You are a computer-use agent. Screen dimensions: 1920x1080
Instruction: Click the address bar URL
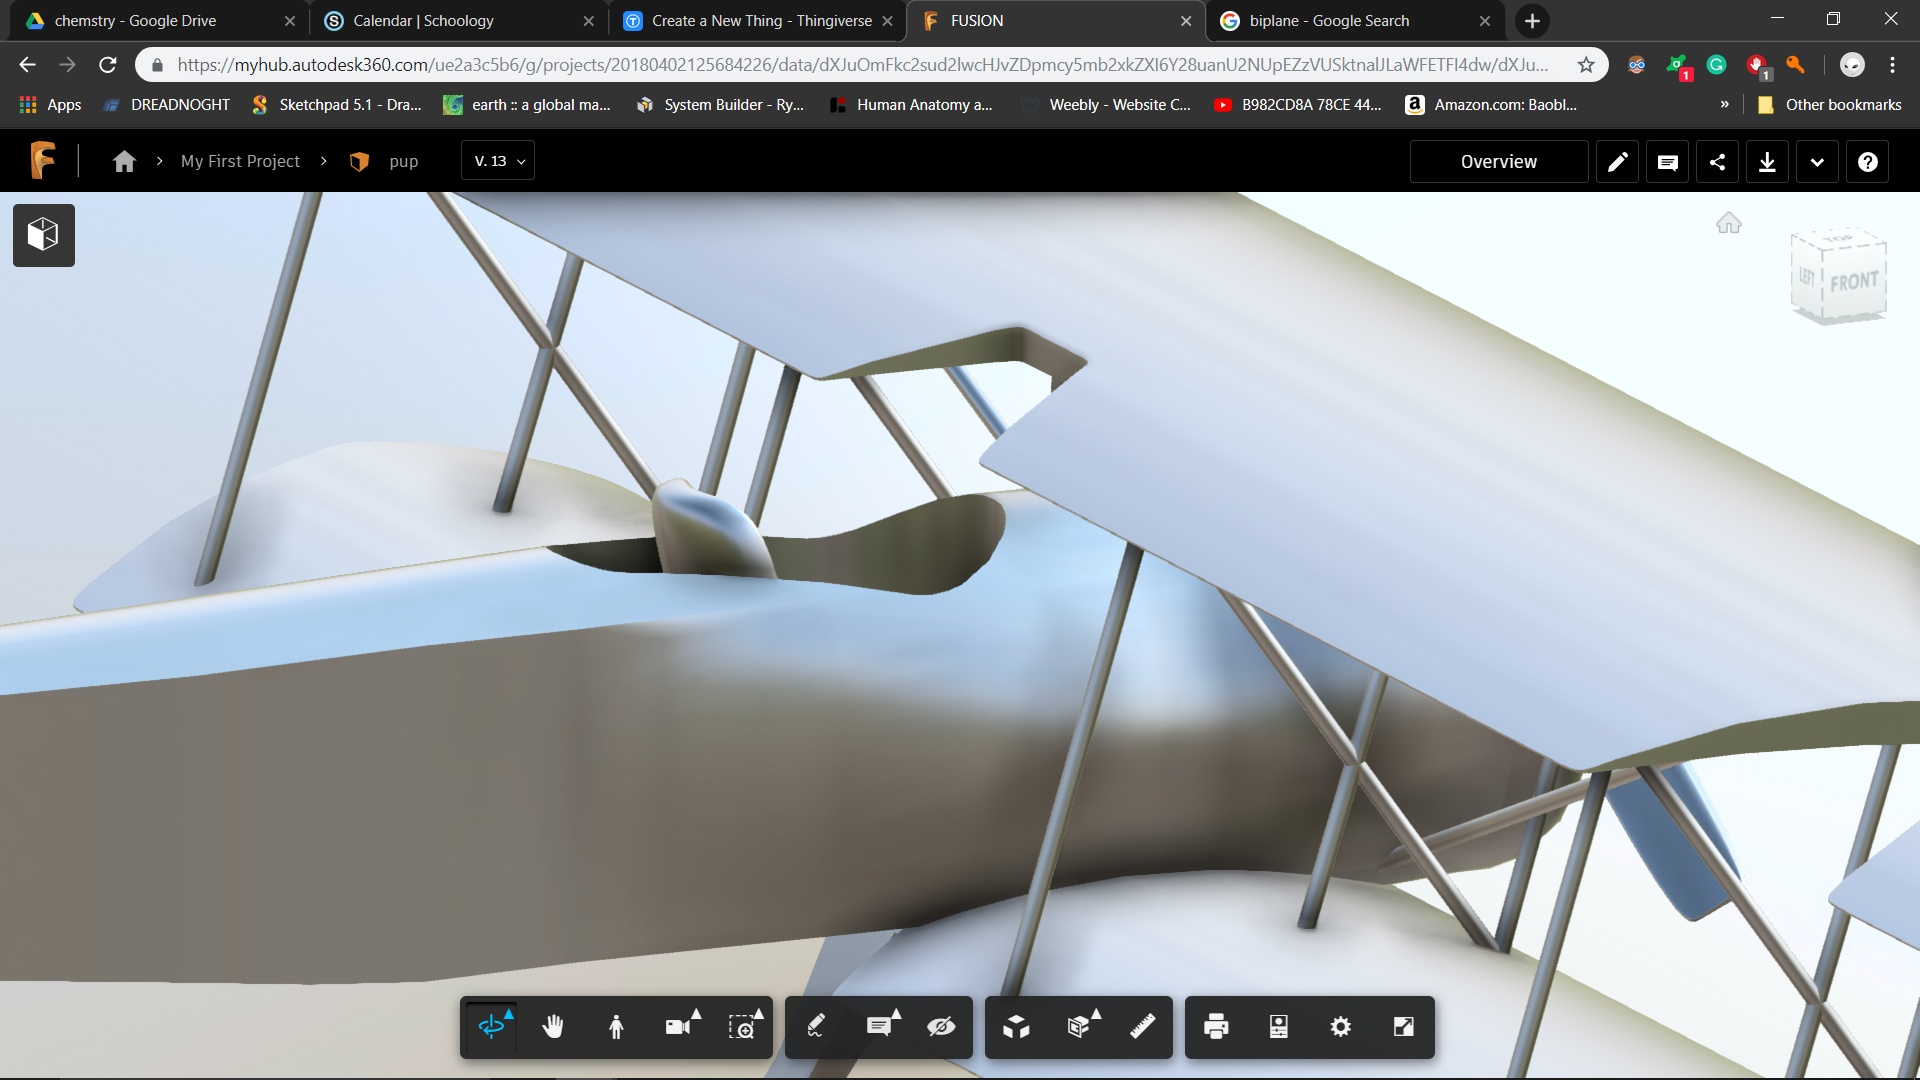[862, 65]
